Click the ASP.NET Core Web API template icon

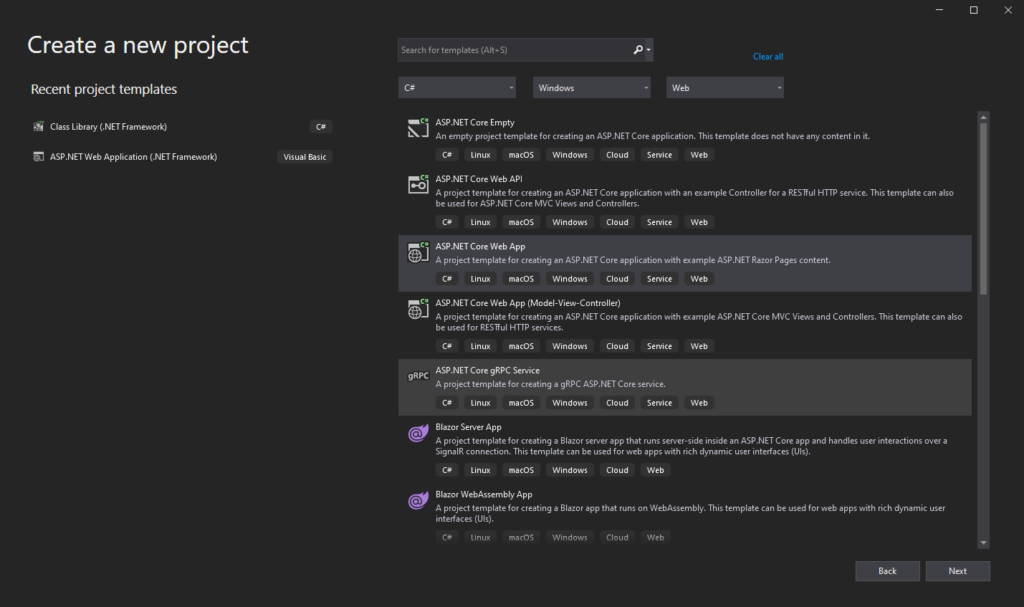click(418, 184)
